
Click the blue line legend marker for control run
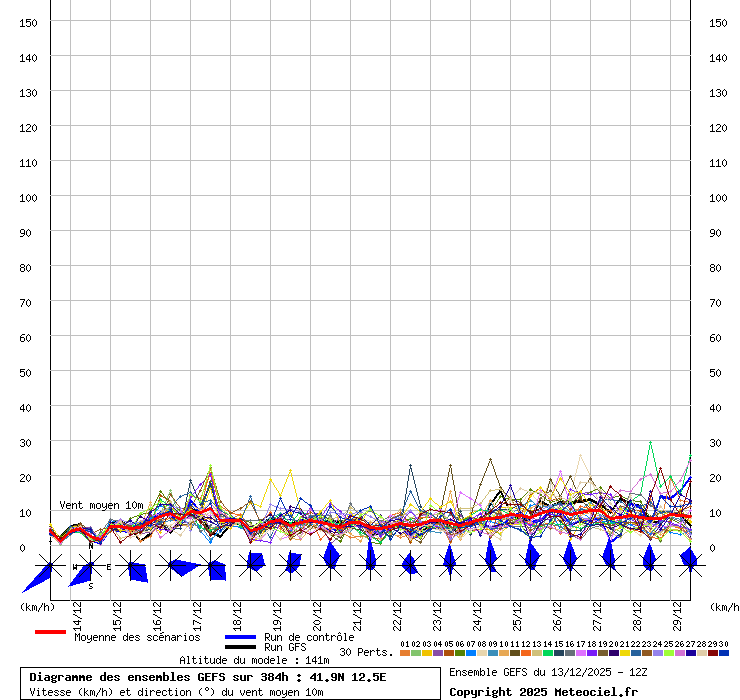coord(240,637)
